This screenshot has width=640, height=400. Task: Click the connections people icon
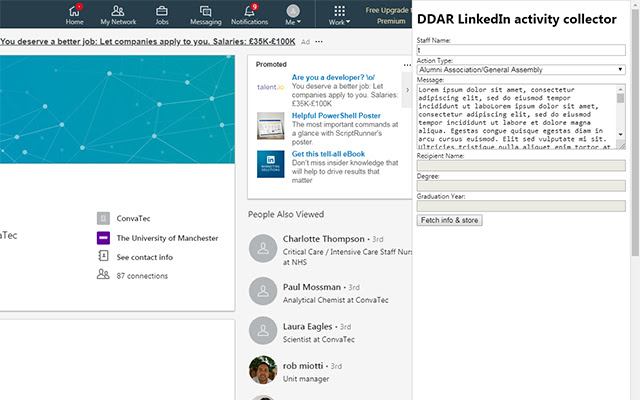tap(103, 274)
